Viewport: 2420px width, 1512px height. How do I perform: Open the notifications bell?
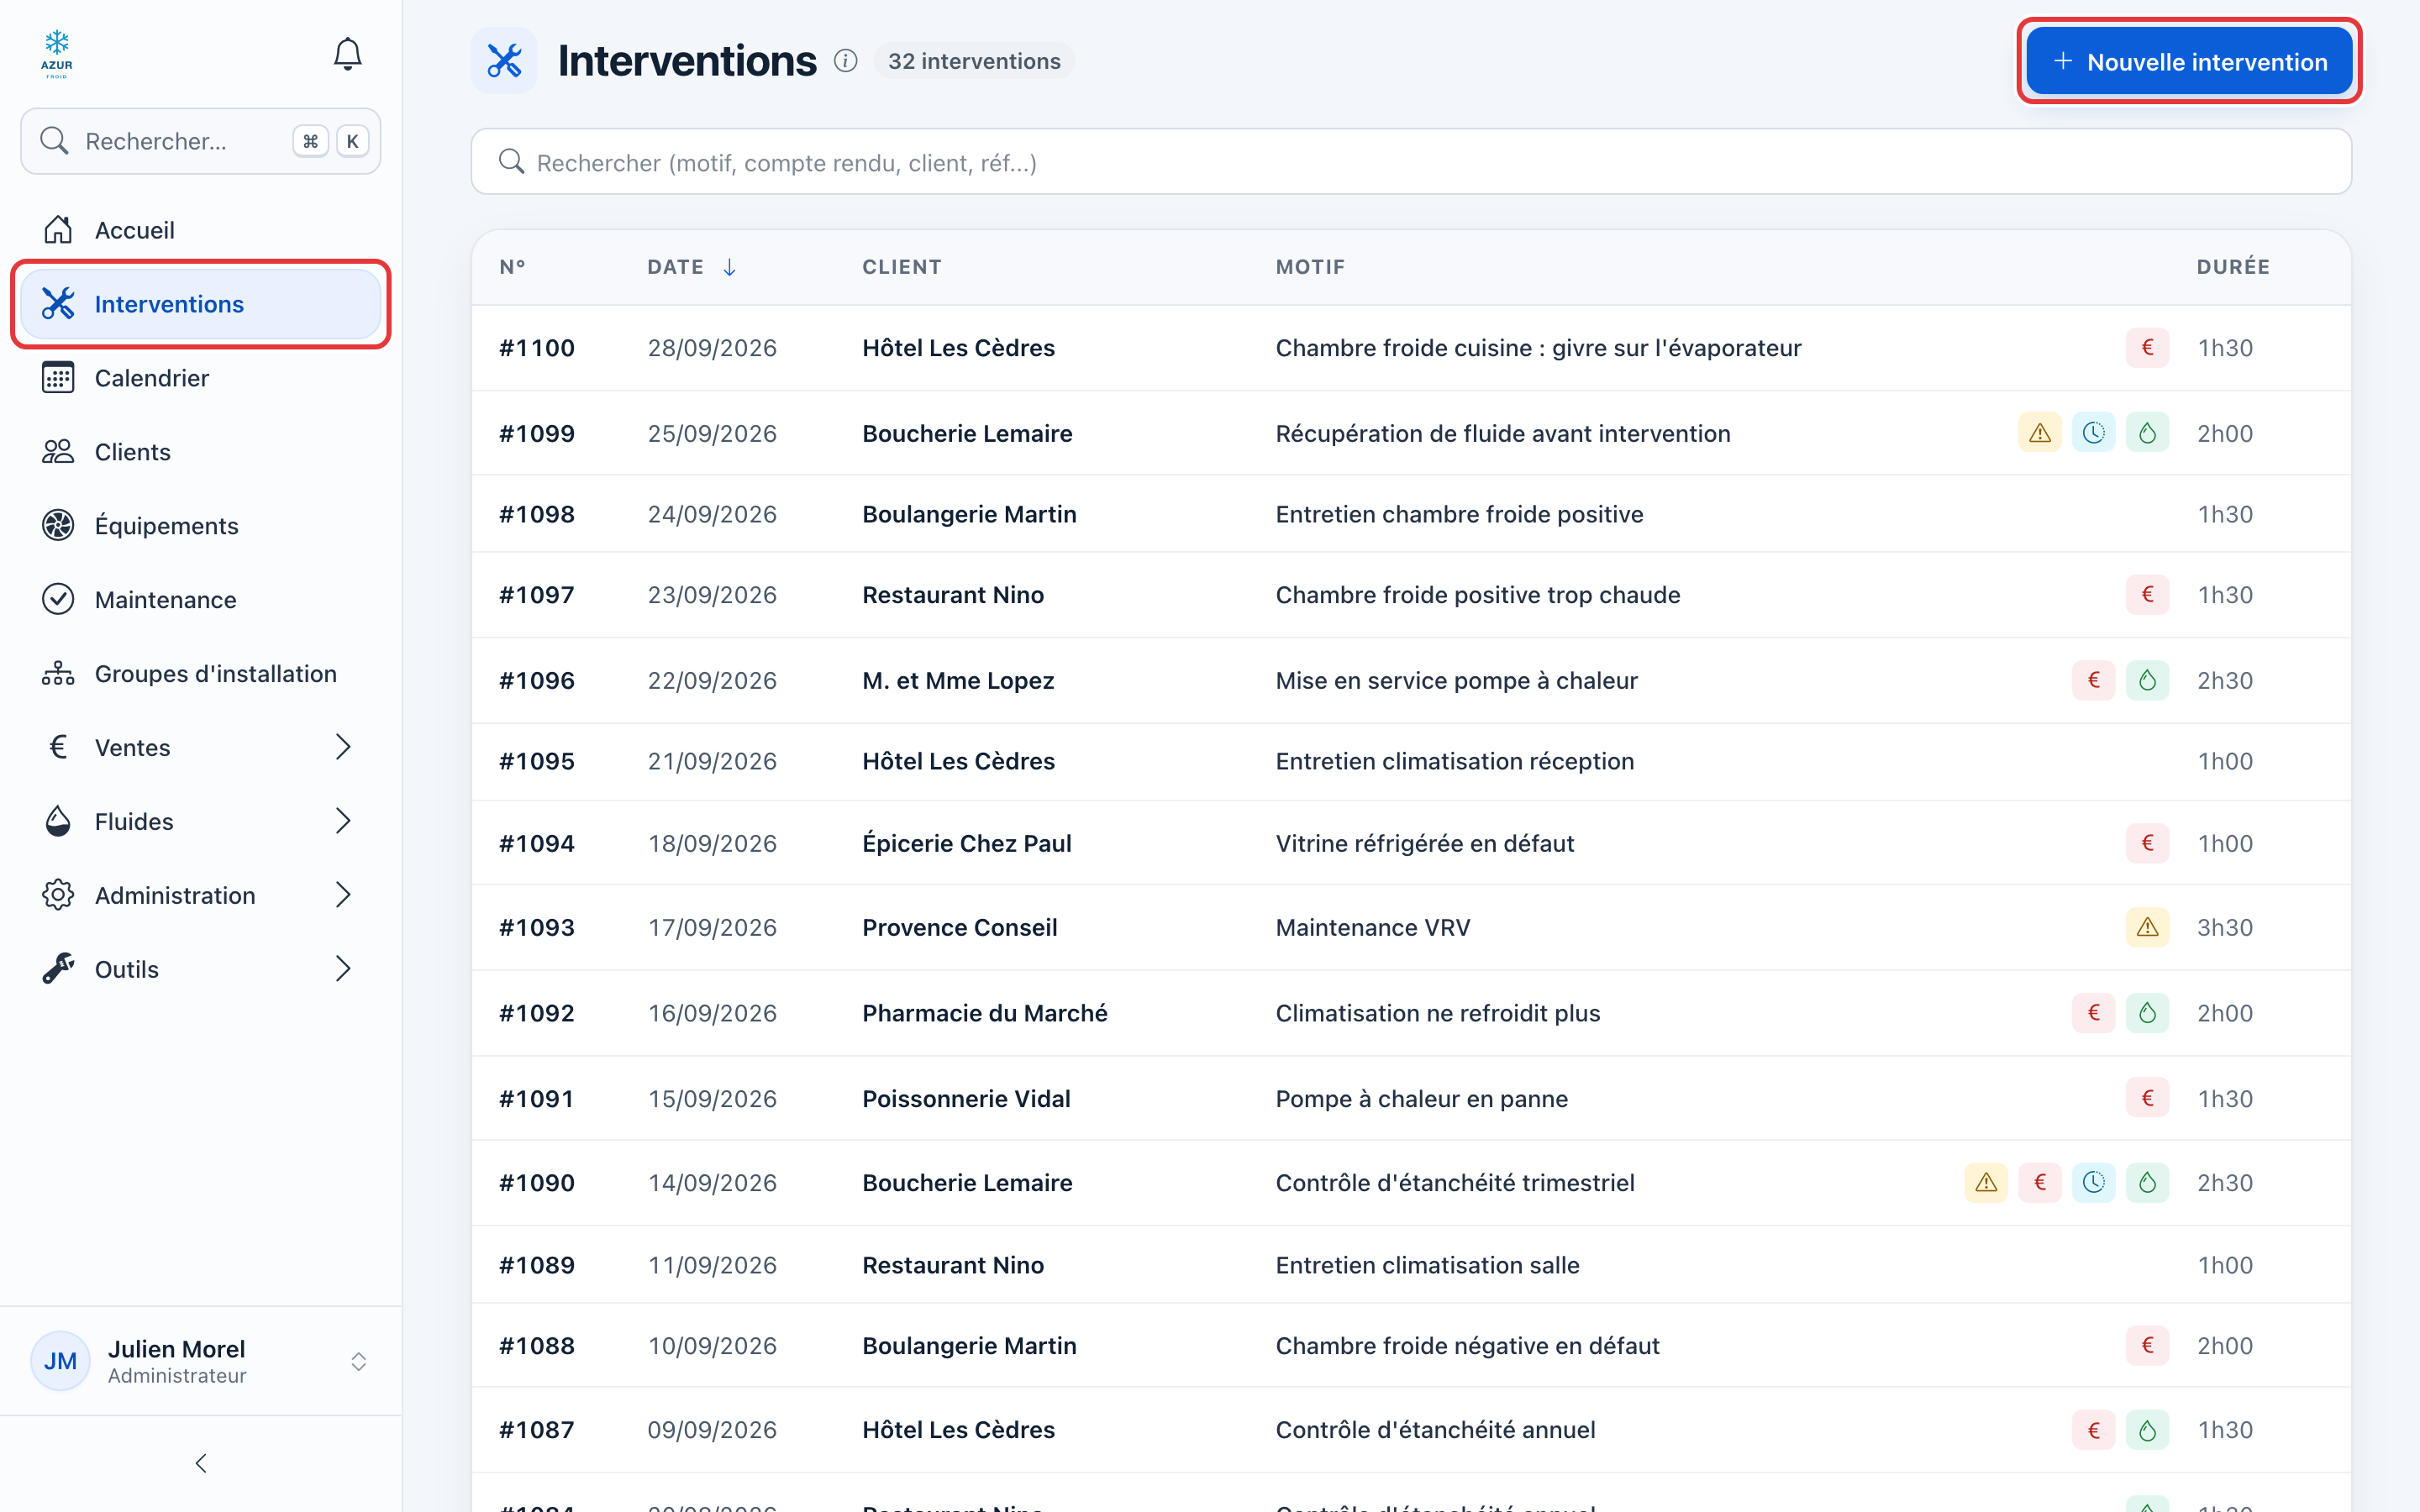tap(347, 54)
